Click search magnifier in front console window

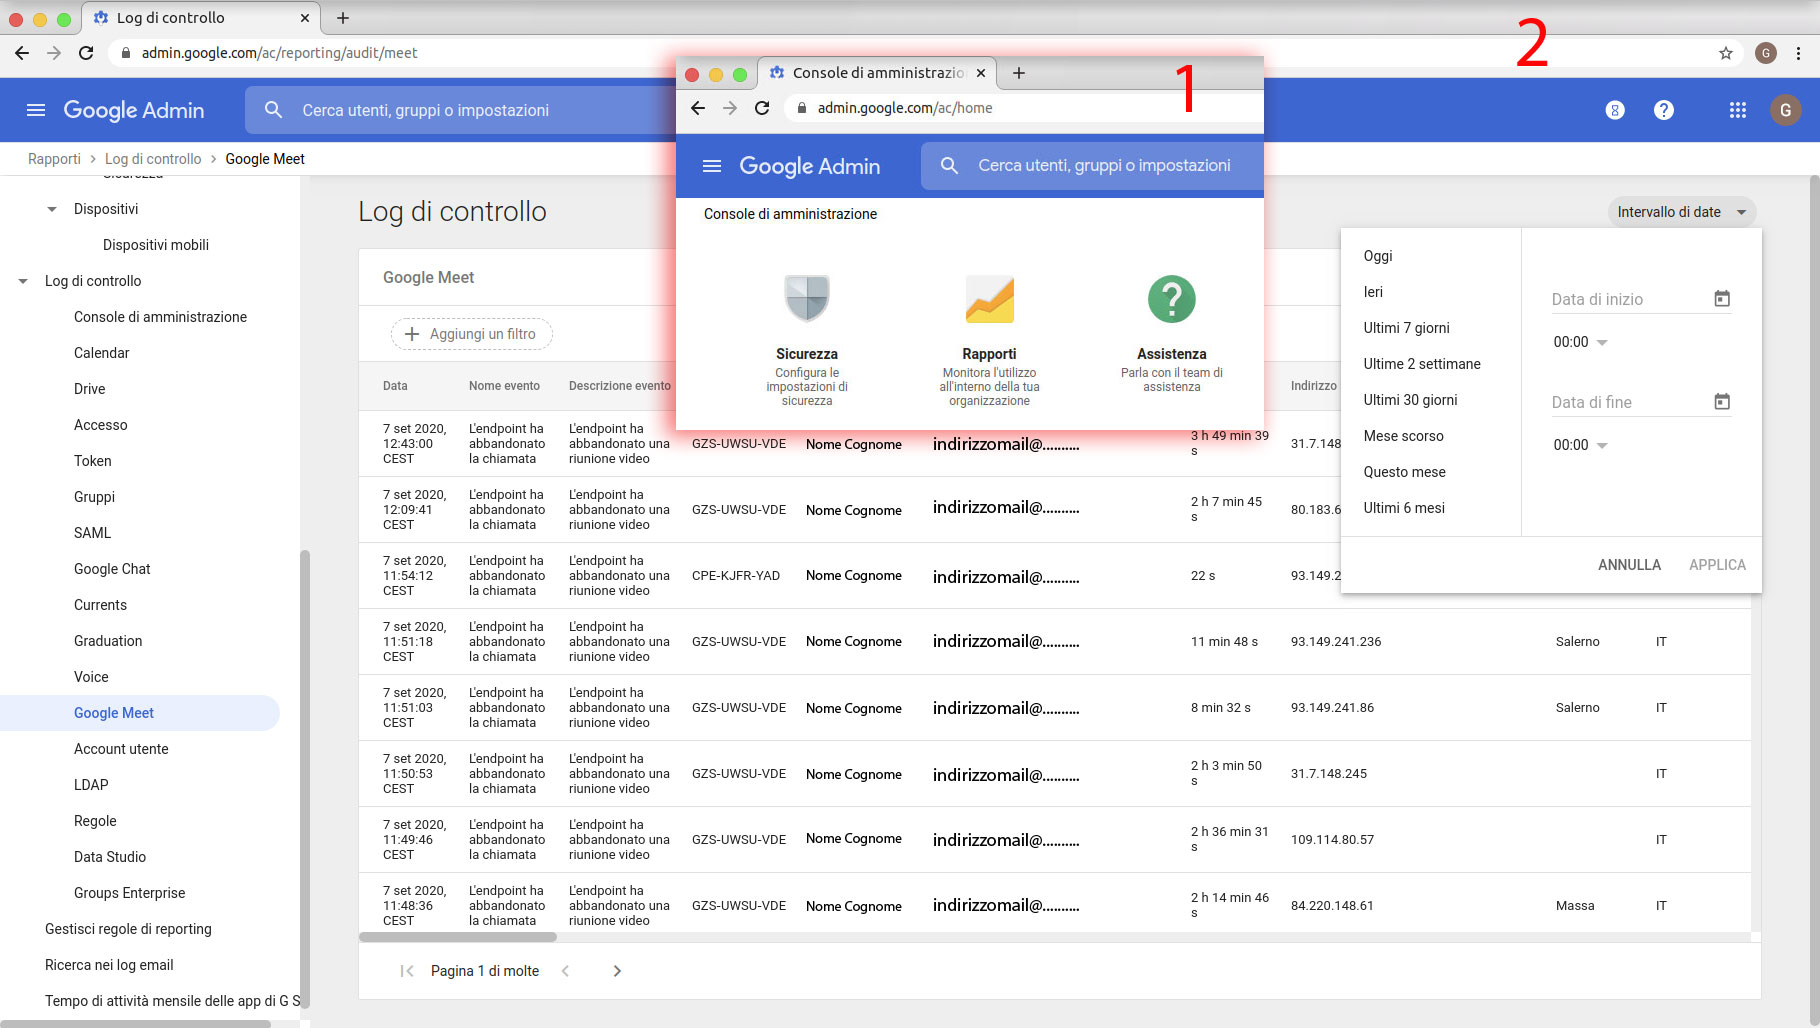(950, 166)
